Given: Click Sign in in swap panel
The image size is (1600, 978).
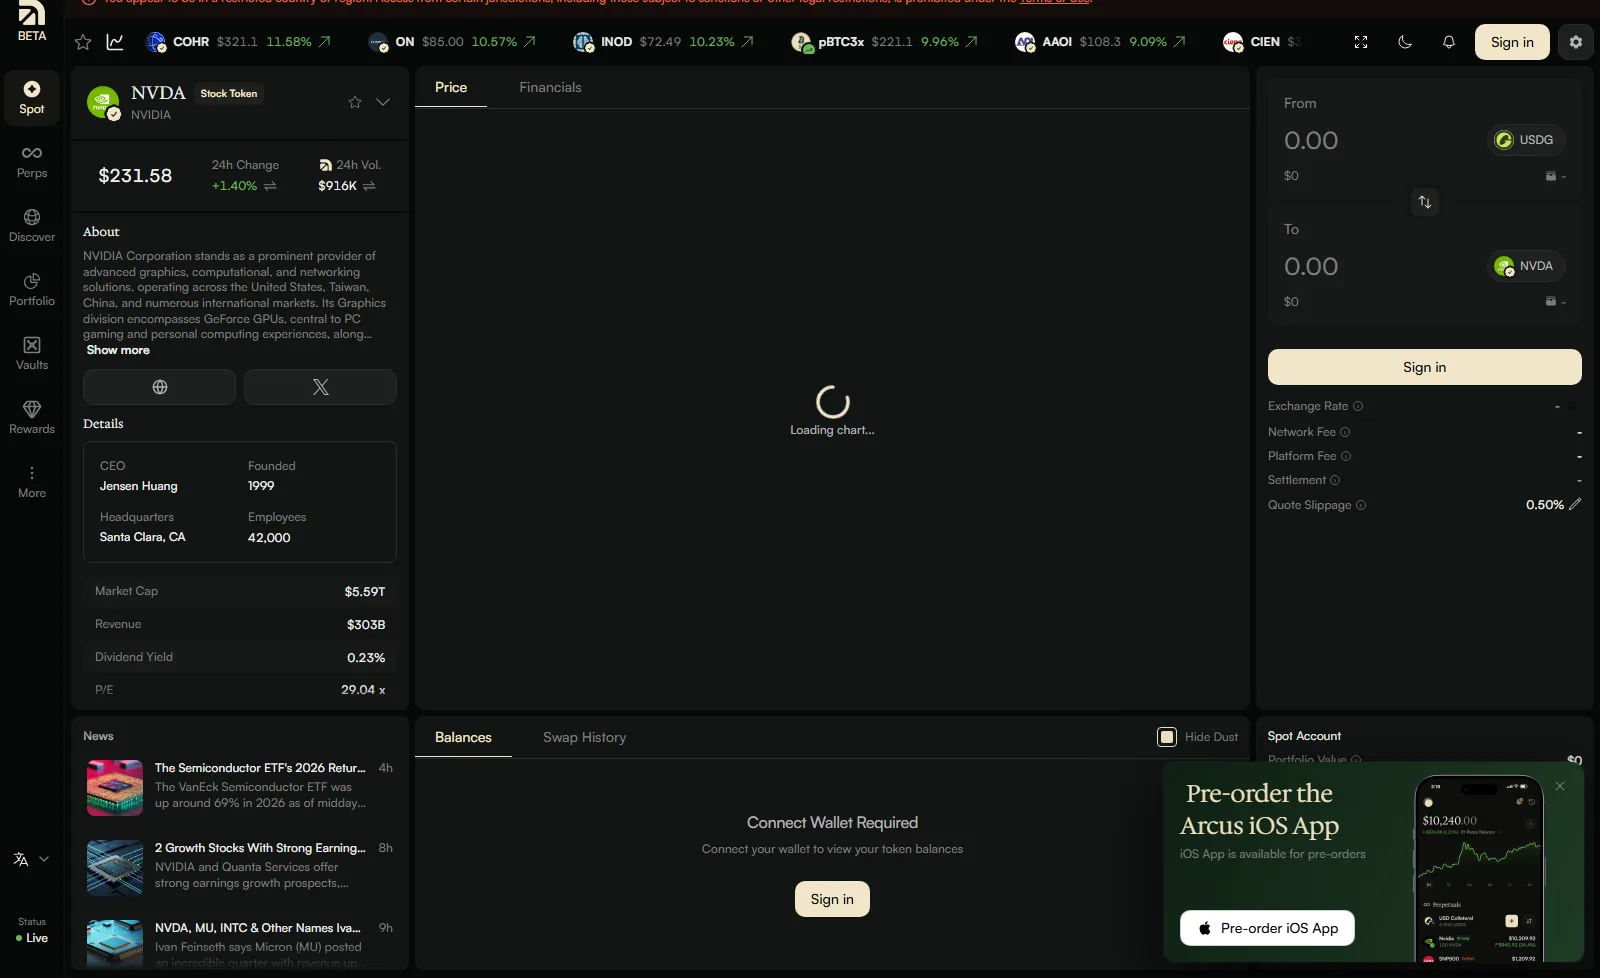Looking at the screenshot, I should (x=1424, y=367).
